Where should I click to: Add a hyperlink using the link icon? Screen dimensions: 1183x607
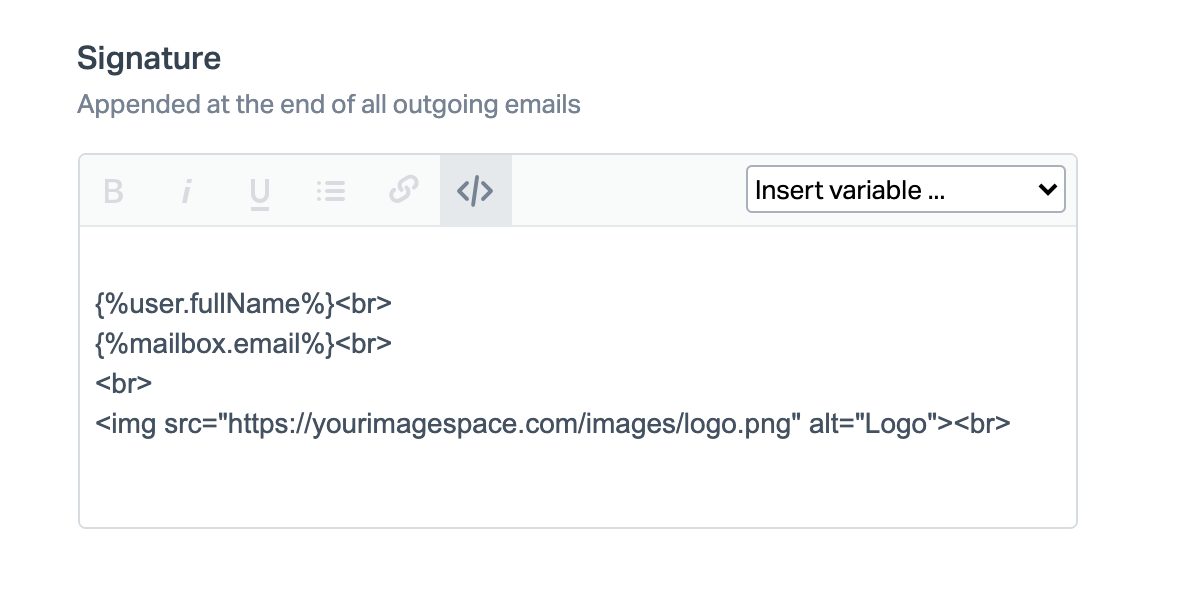tap(403, 190)
